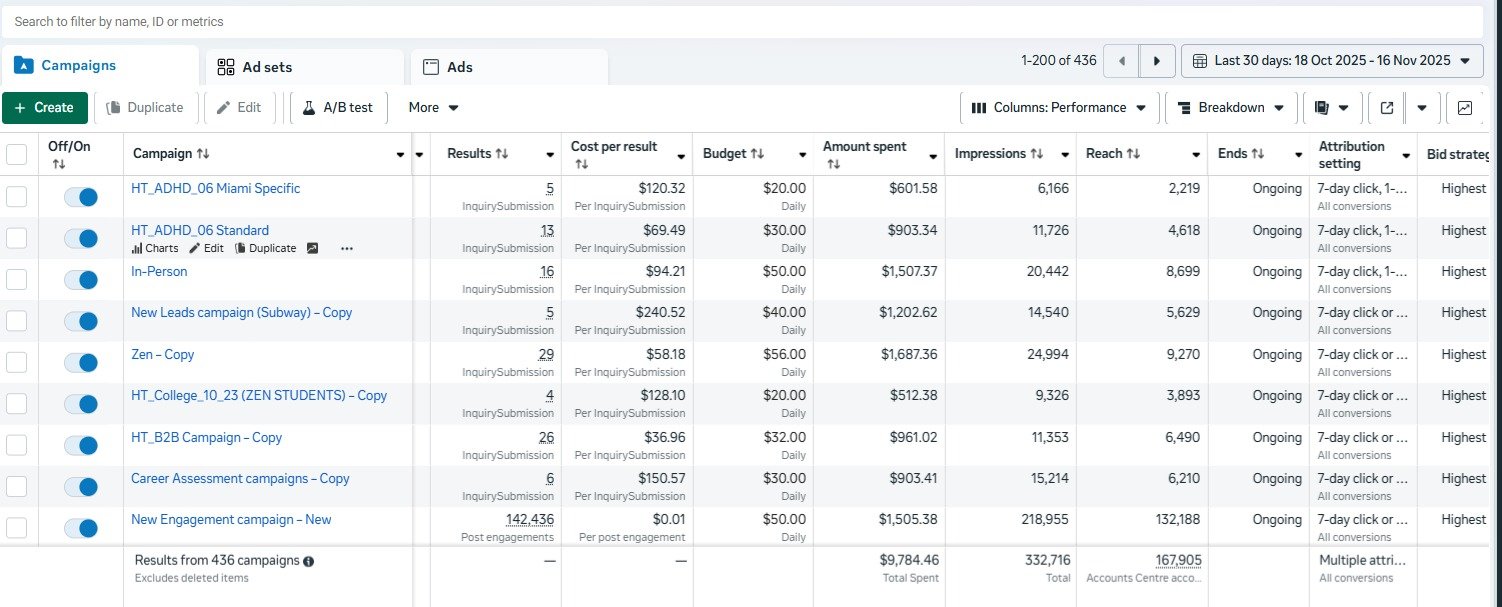Open the HT_B2B Campaign – Copy link
1502x607 pixels.
206,437
